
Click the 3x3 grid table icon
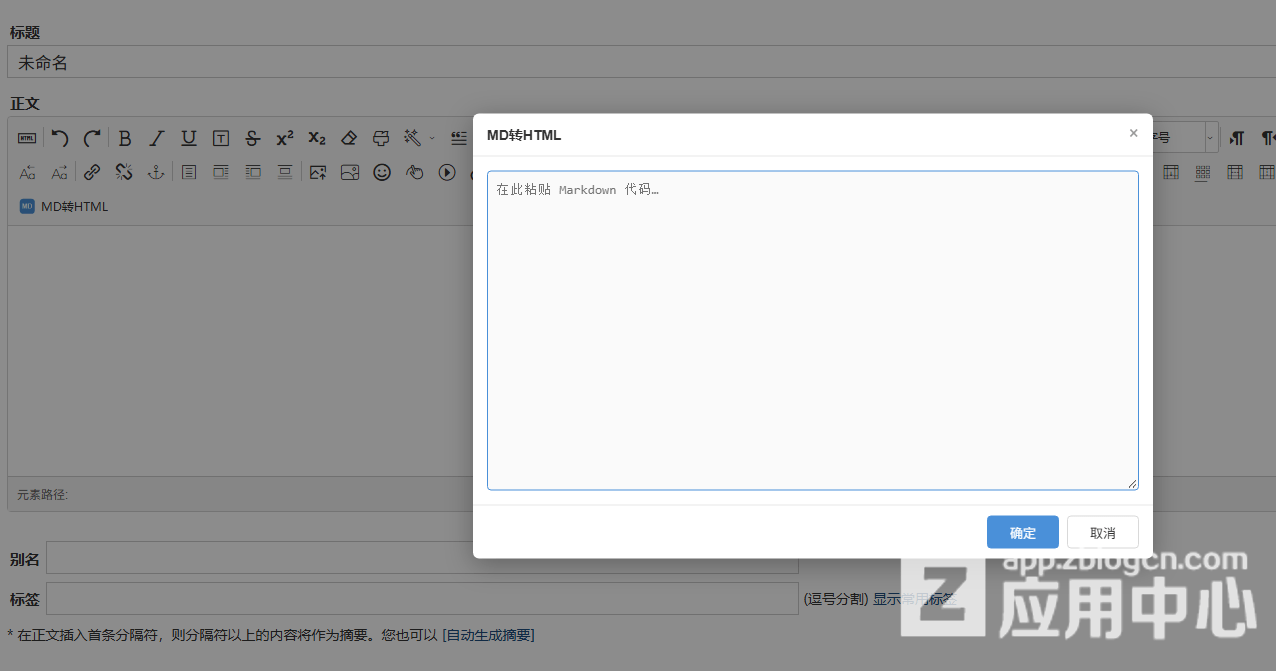[1203, 172]
